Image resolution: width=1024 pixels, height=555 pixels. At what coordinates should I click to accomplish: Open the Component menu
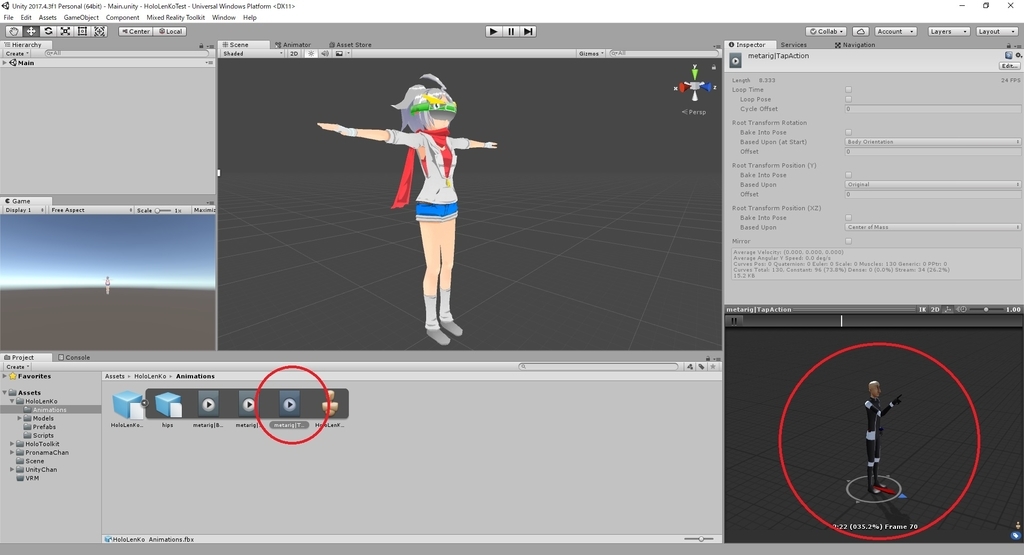tap(122, 18)
